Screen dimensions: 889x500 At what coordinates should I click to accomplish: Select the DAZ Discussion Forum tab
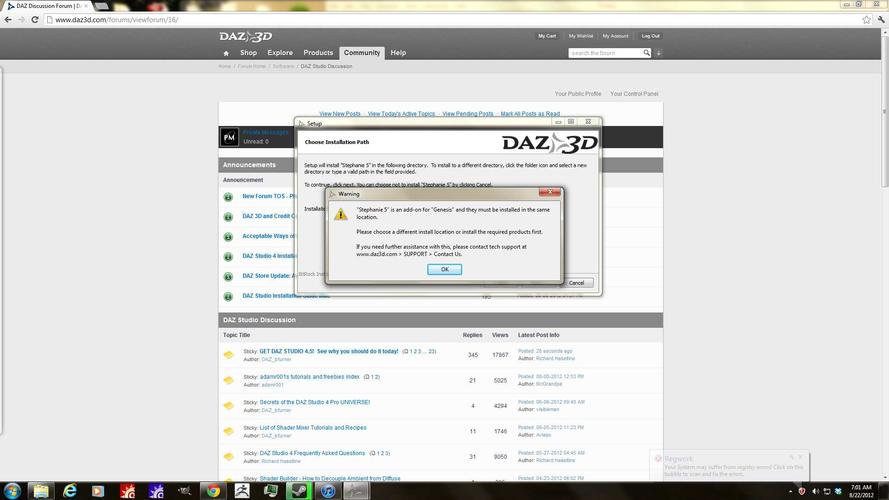48,6
